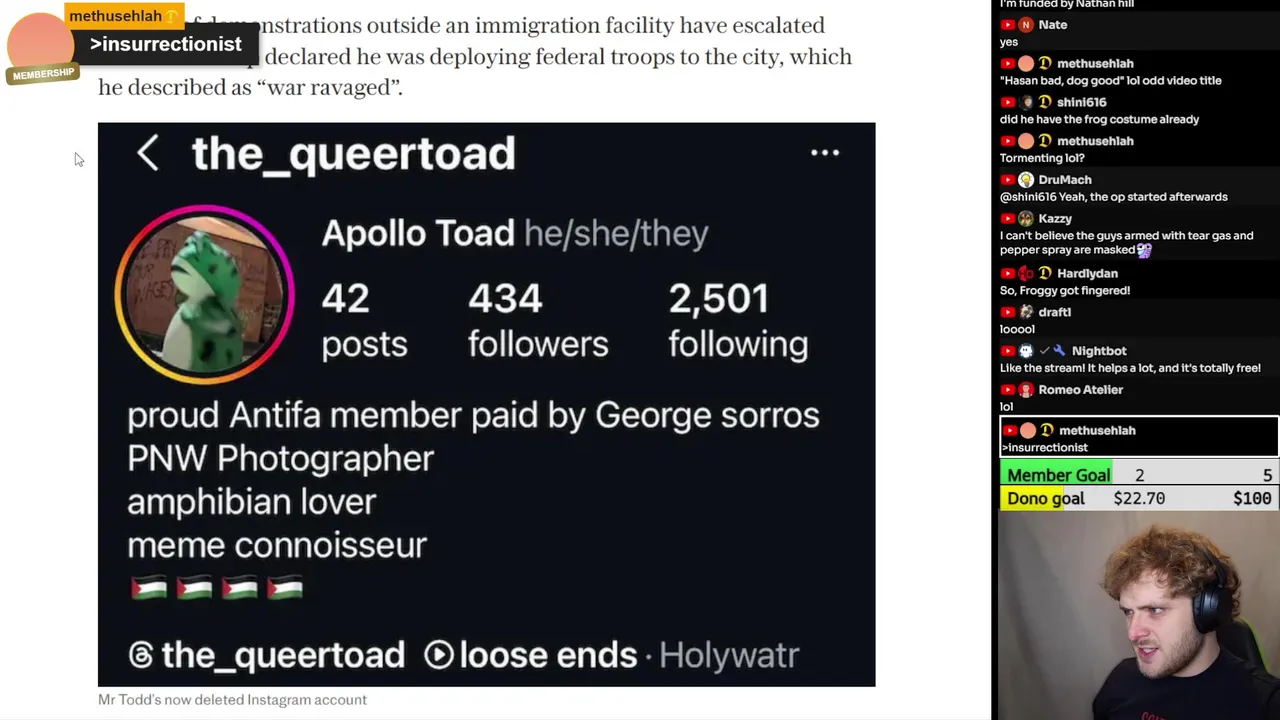Click the Member Goal progress bar

click(x=1139, y=475)
